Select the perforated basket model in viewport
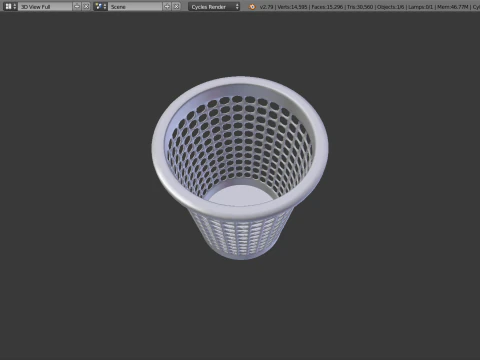This screenshot has height=360, width=480. click(x=240, y=168)
